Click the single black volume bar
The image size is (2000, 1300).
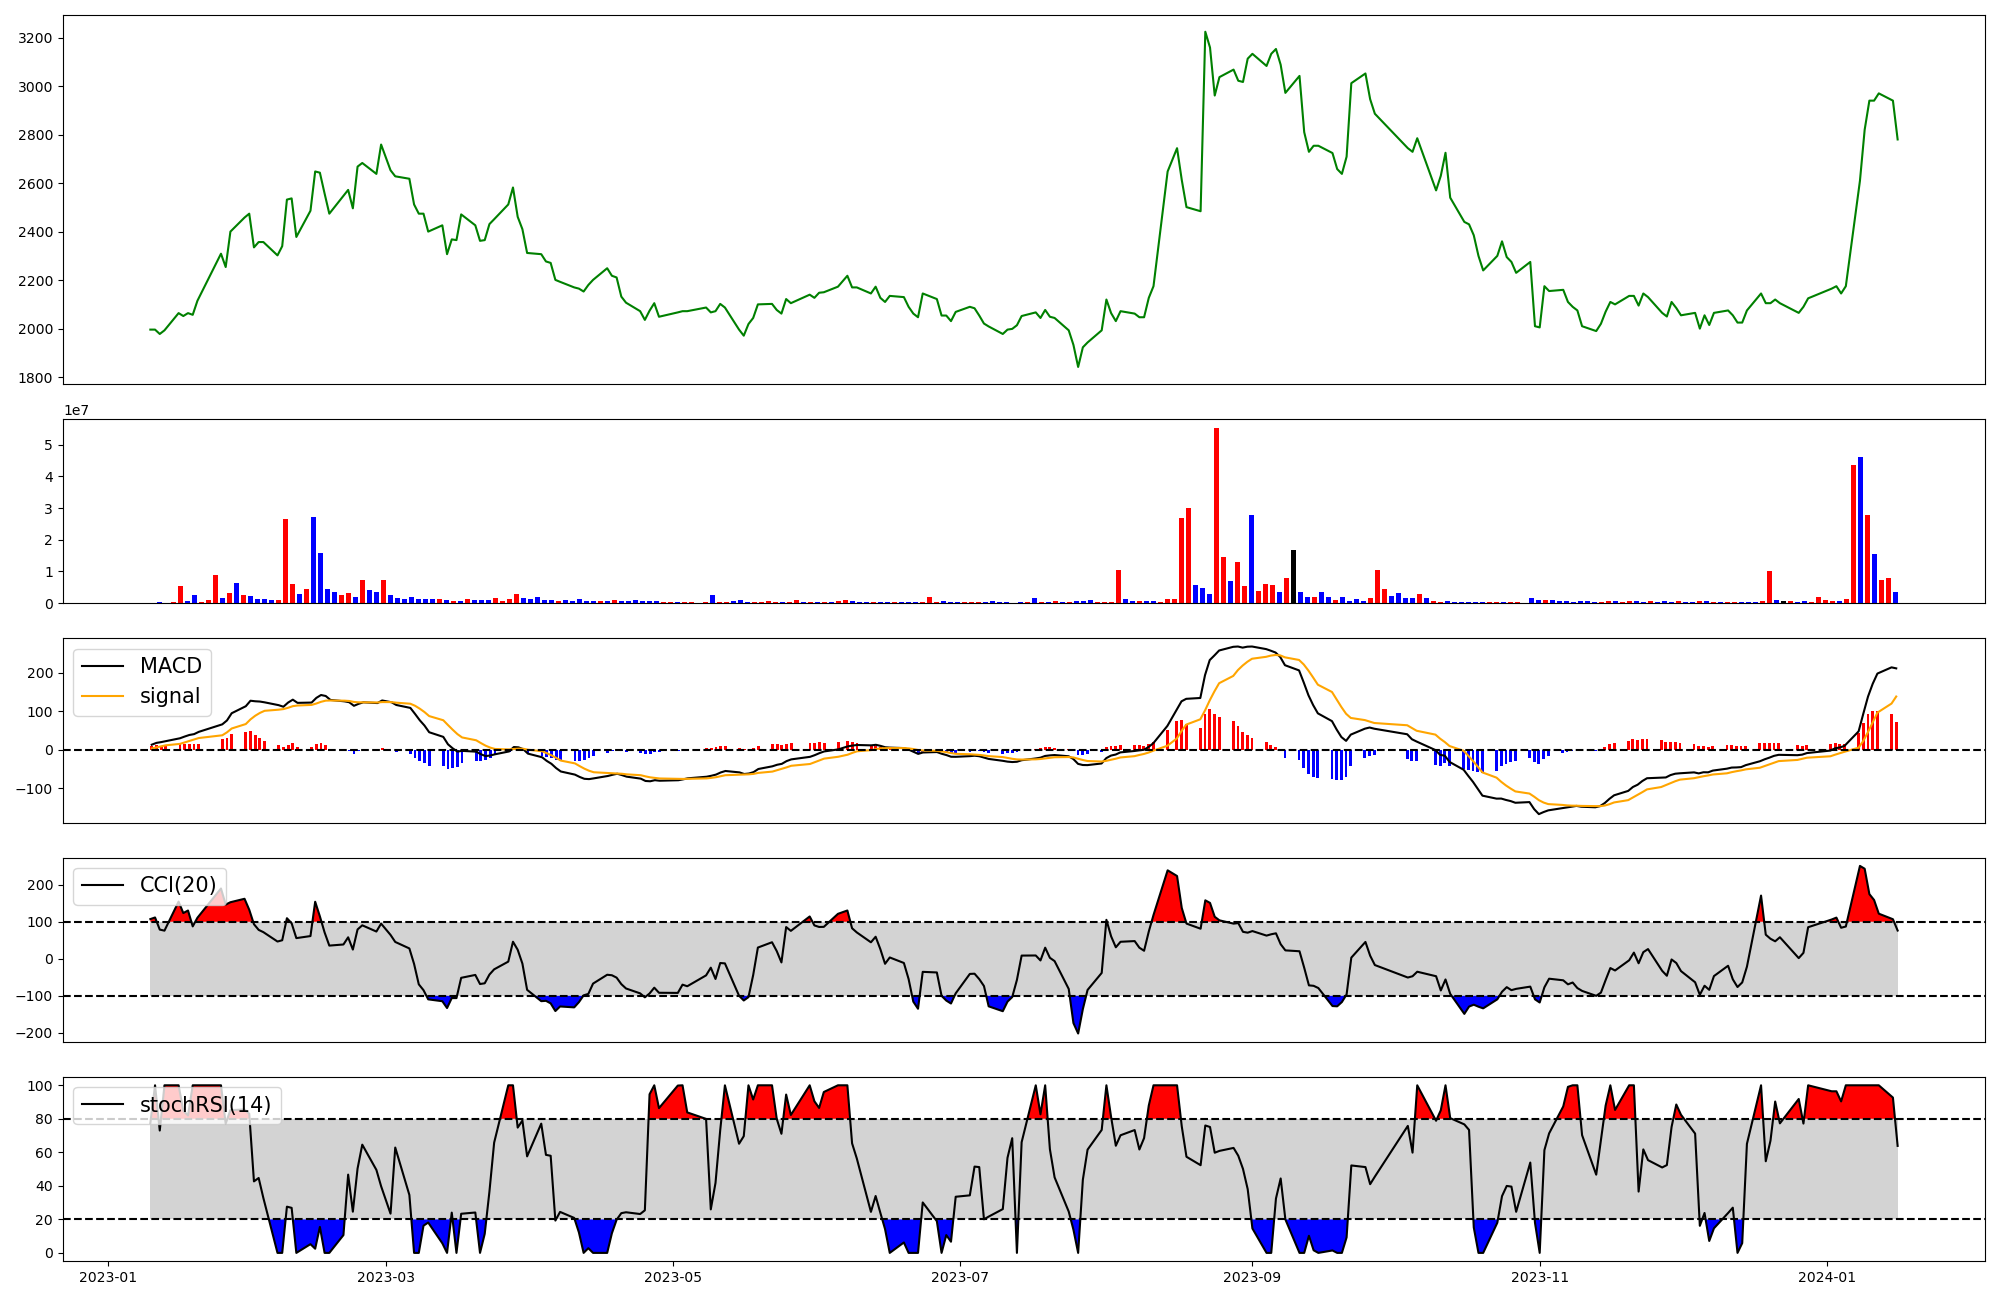tap(1293, 576)
